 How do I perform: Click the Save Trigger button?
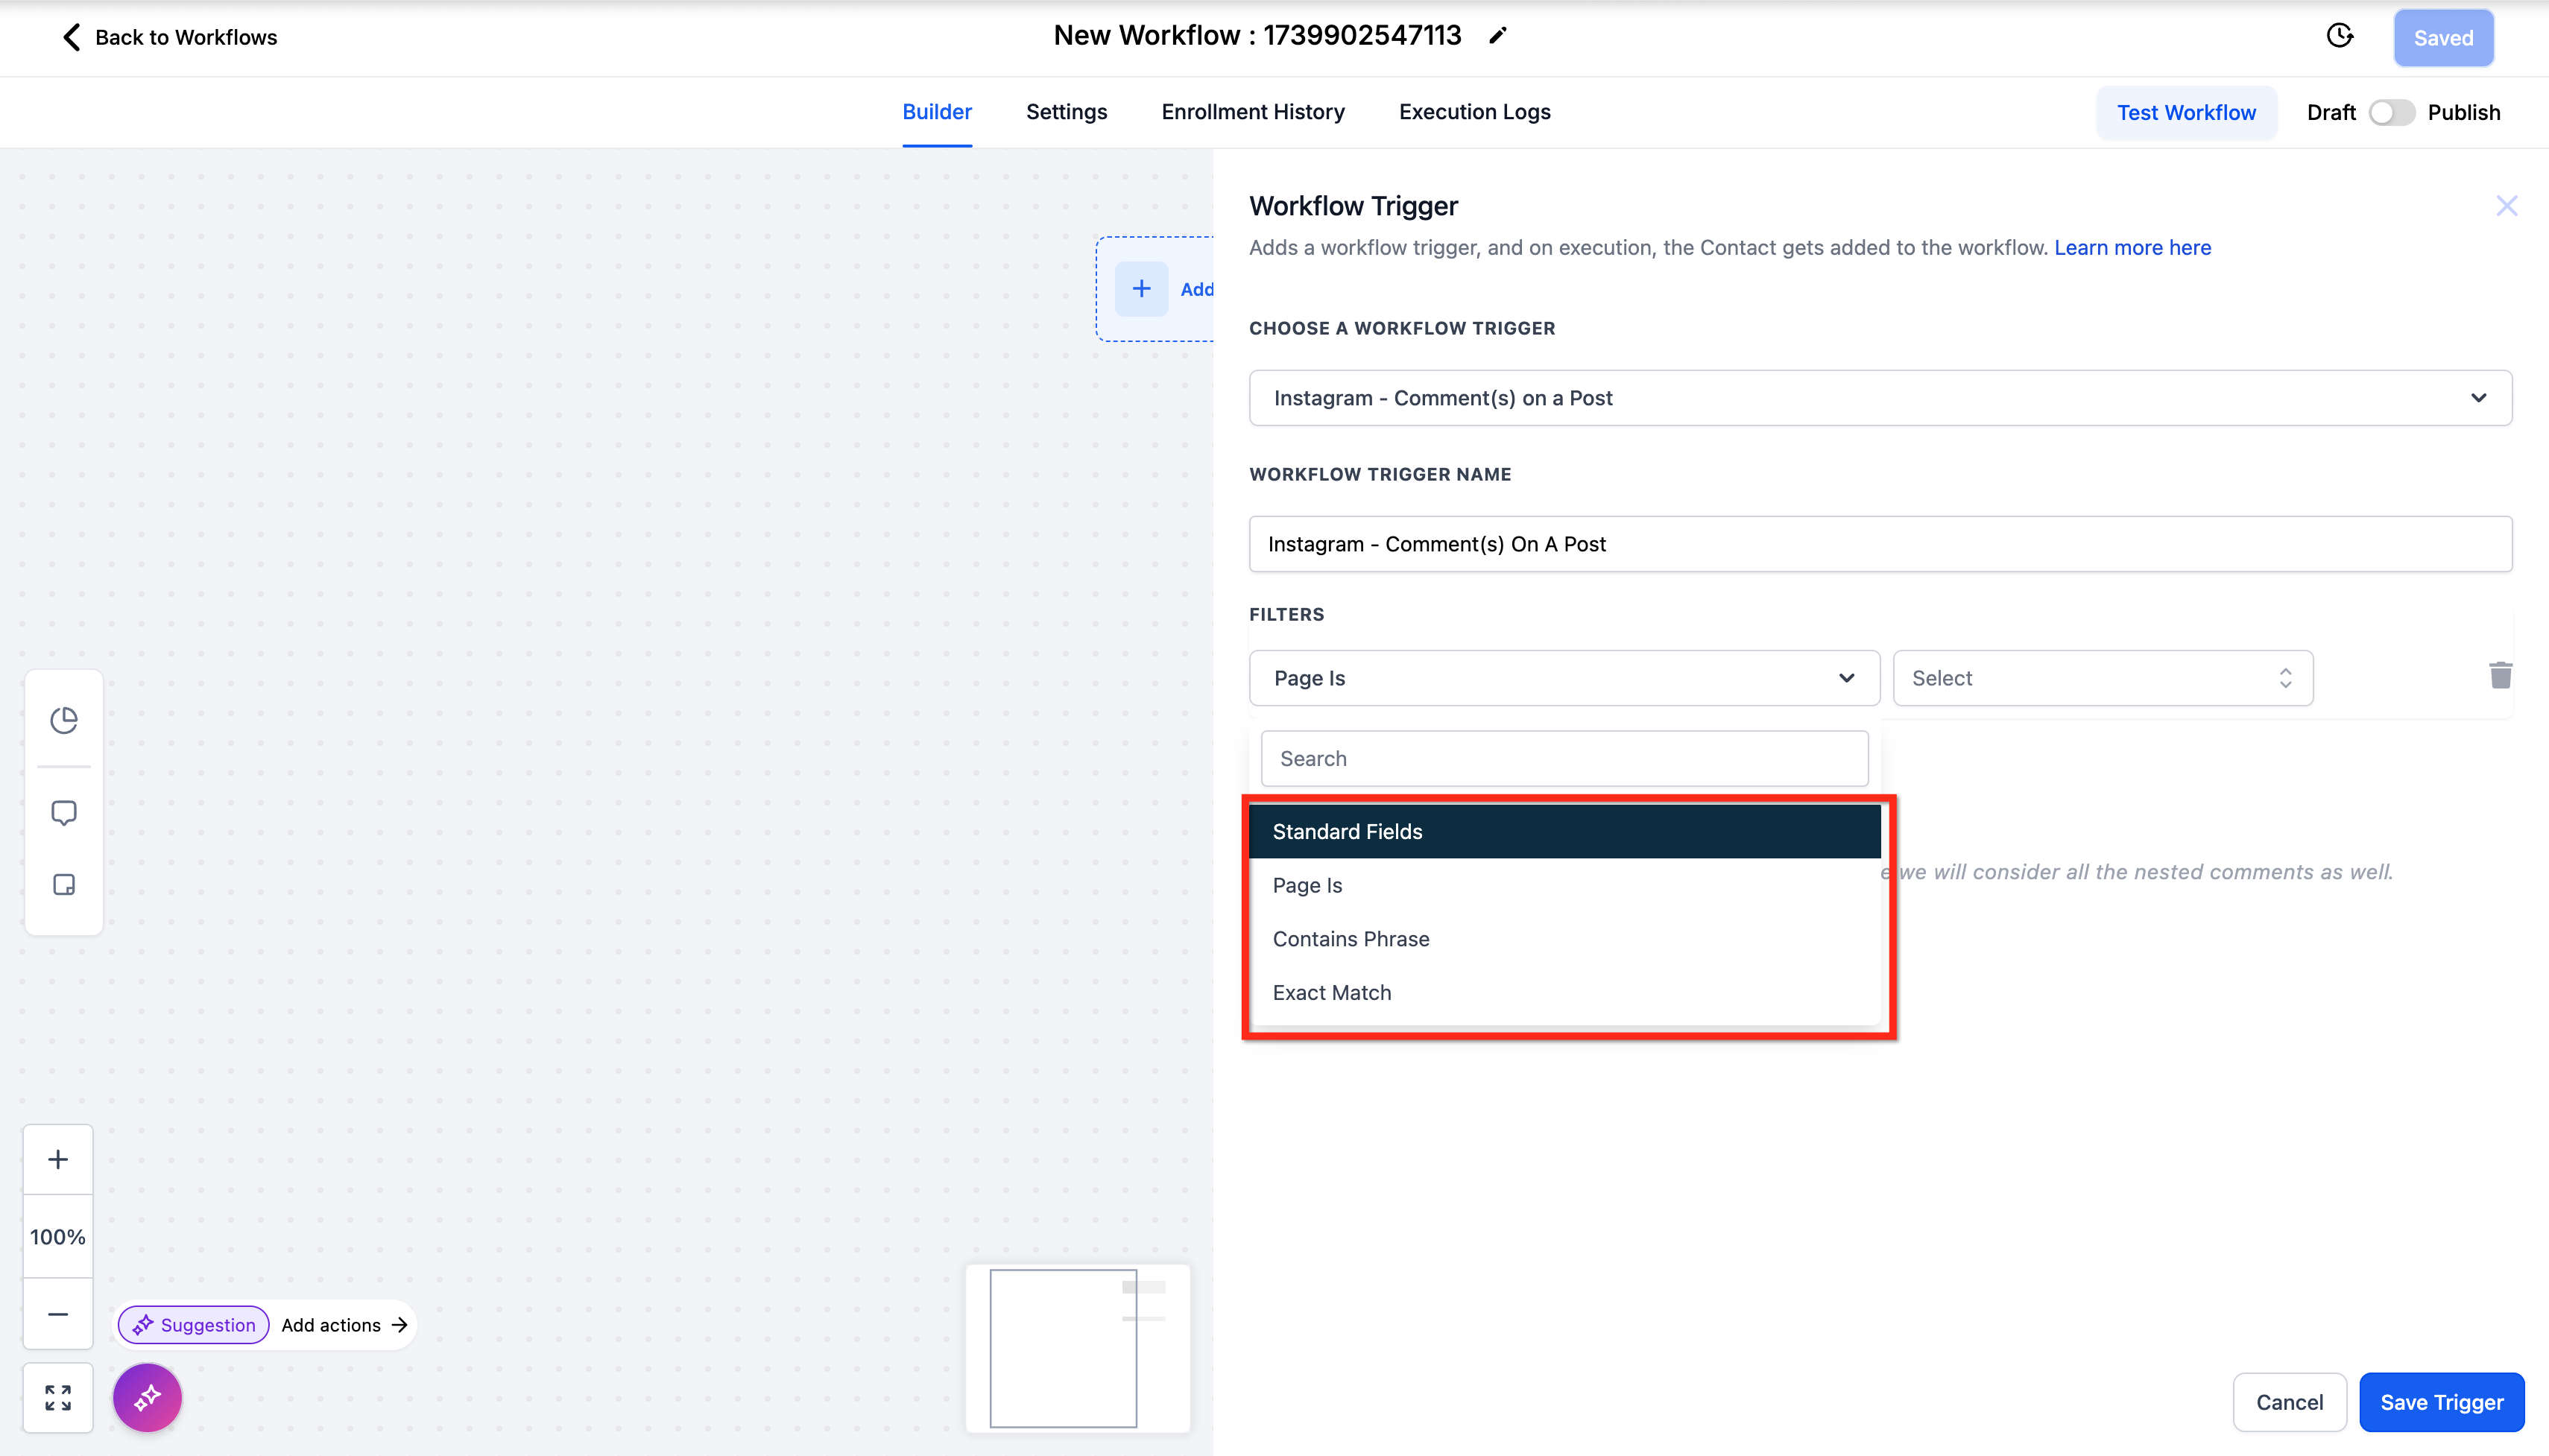click(x=2441, y=1402)
